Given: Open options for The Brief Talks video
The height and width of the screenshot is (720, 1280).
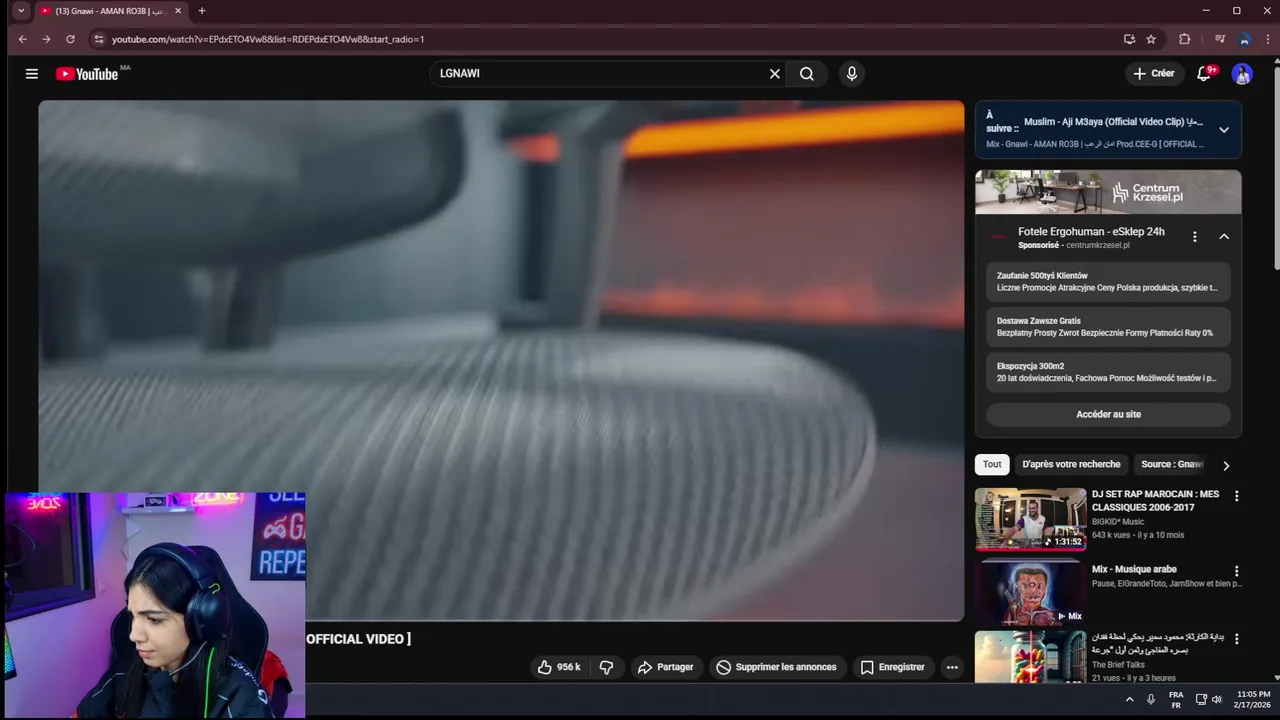Looking at the screenshot, I should pyautogui.click(x=1236, y=639).
